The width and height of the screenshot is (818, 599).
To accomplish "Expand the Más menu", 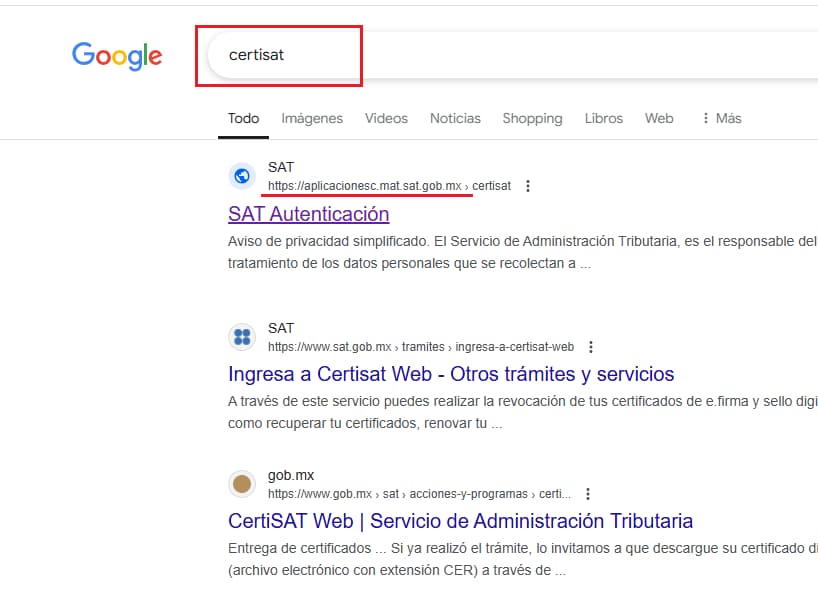I will click(722, 118).
